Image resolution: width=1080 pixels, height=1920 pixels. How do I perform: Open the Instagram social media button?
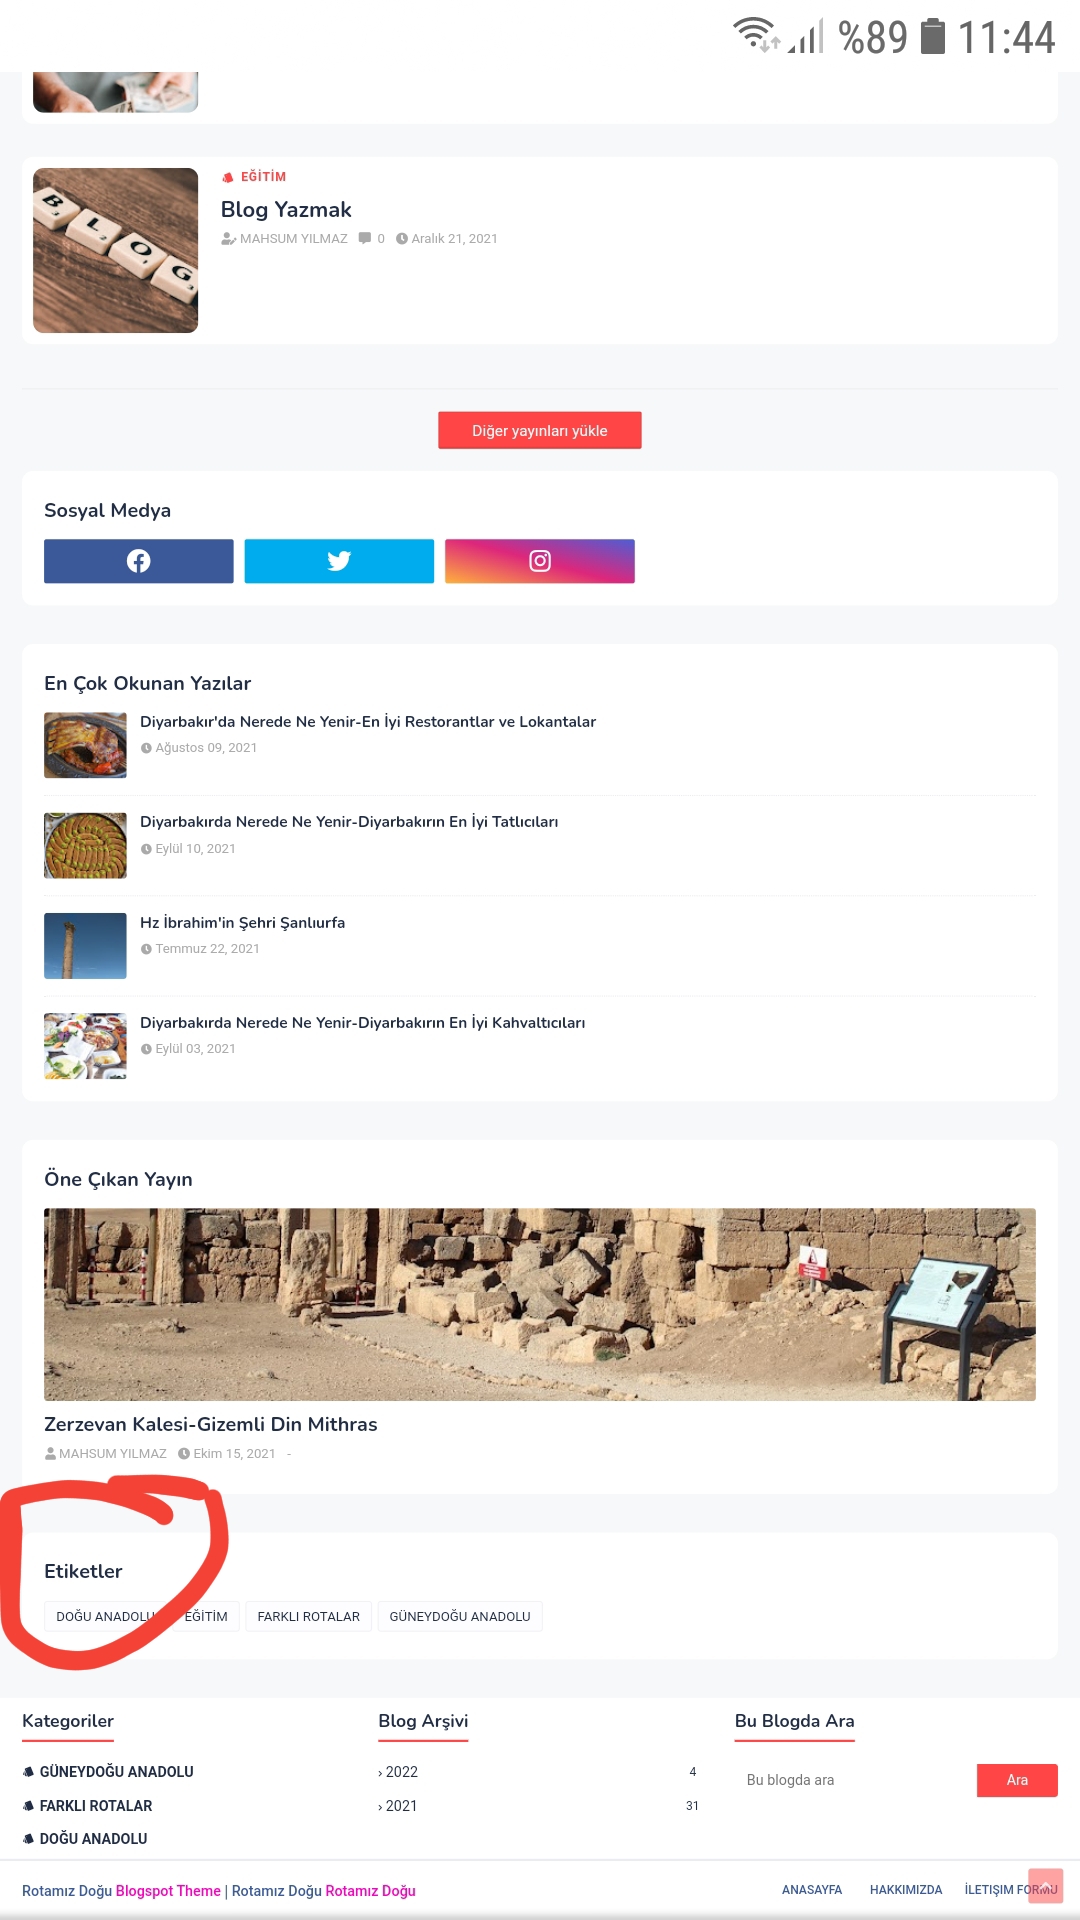coord(540,561)
